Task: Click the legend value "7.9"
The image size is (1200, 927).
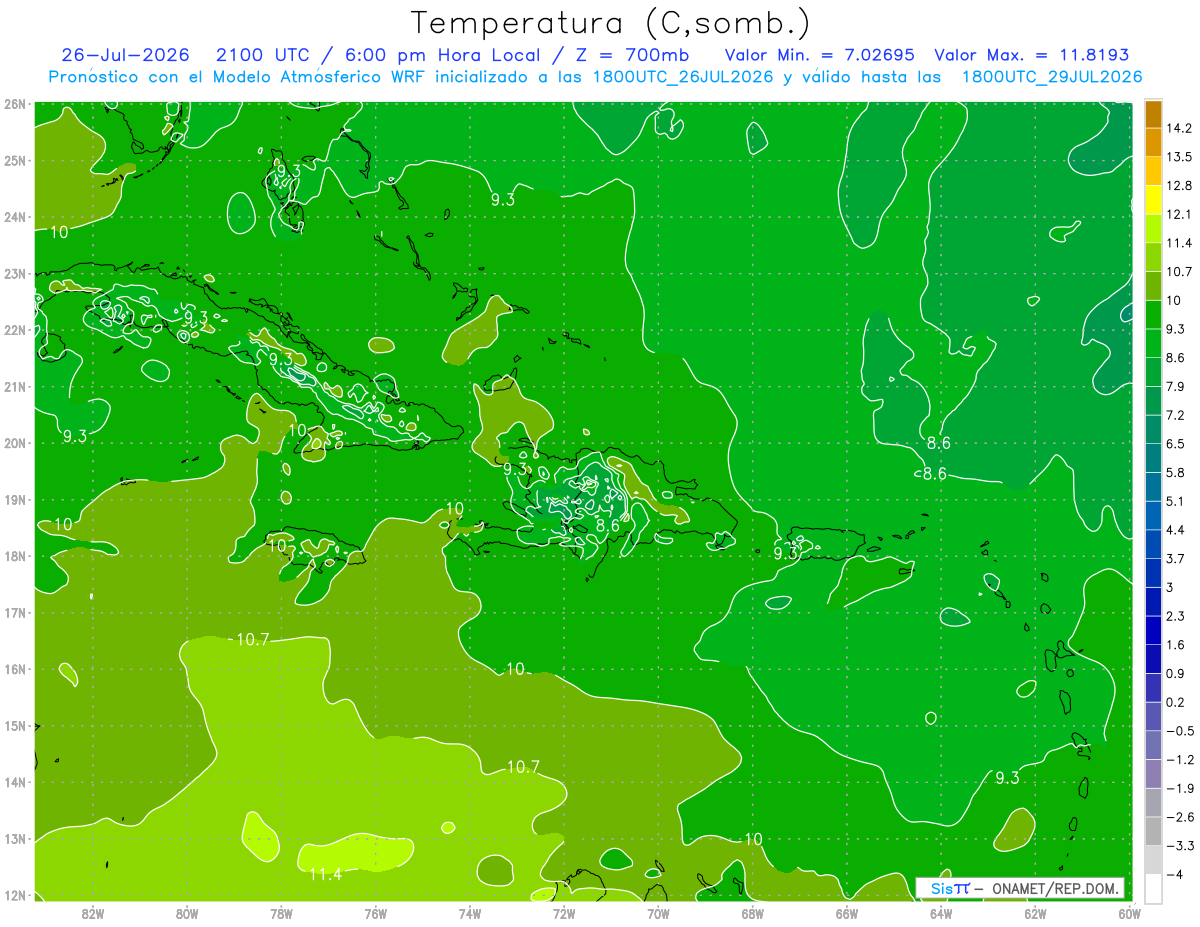Action: (x=1175, y=386)
